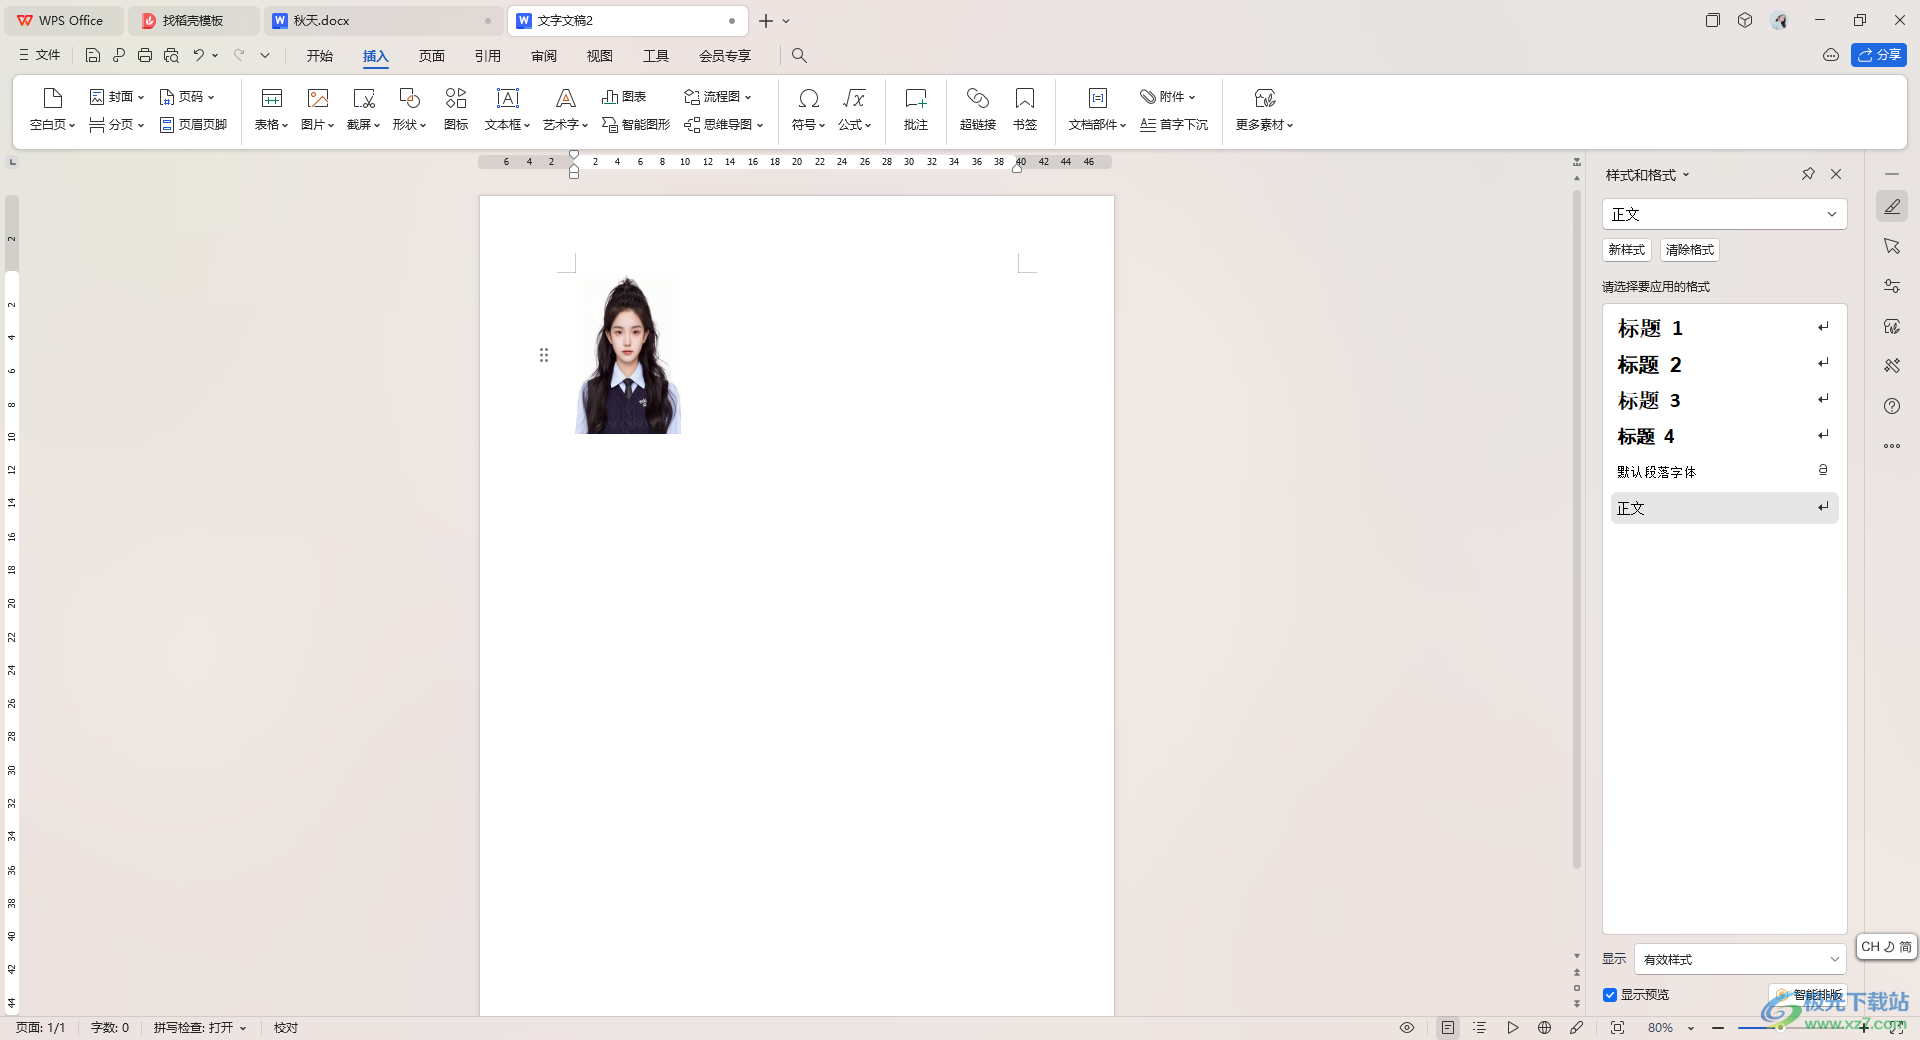Screen dimensions: 1920x1040
Task: Open the shapes (形状) tool
Action: coord(409,109)
